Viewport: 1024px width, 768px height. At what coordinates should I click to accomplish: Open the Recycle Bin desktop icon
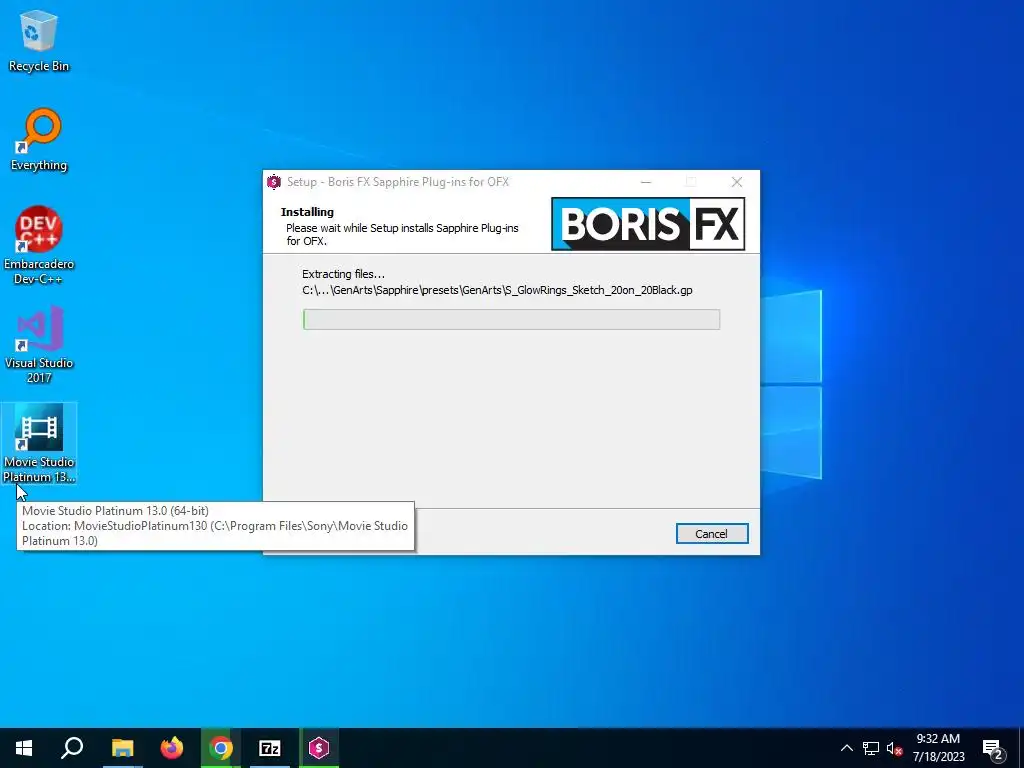(x=39, y=41)
